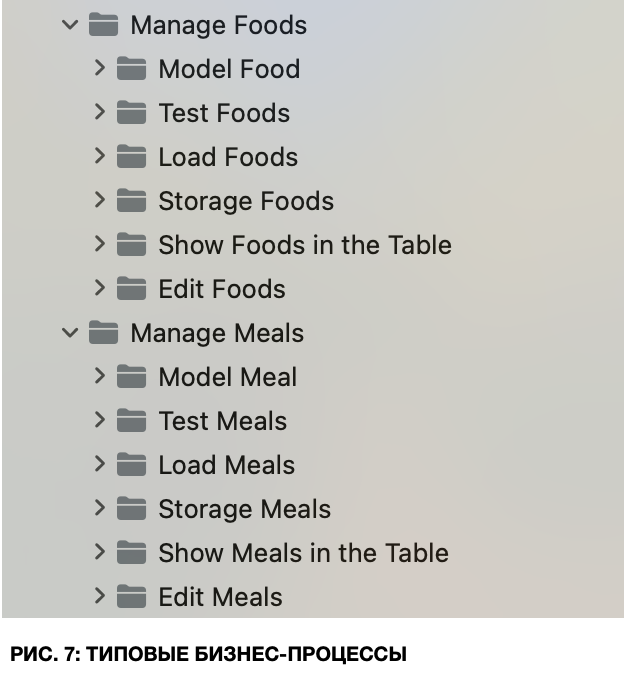Expand the Edit Foods folder
The image size is (626, 674).
click(99, 288)
